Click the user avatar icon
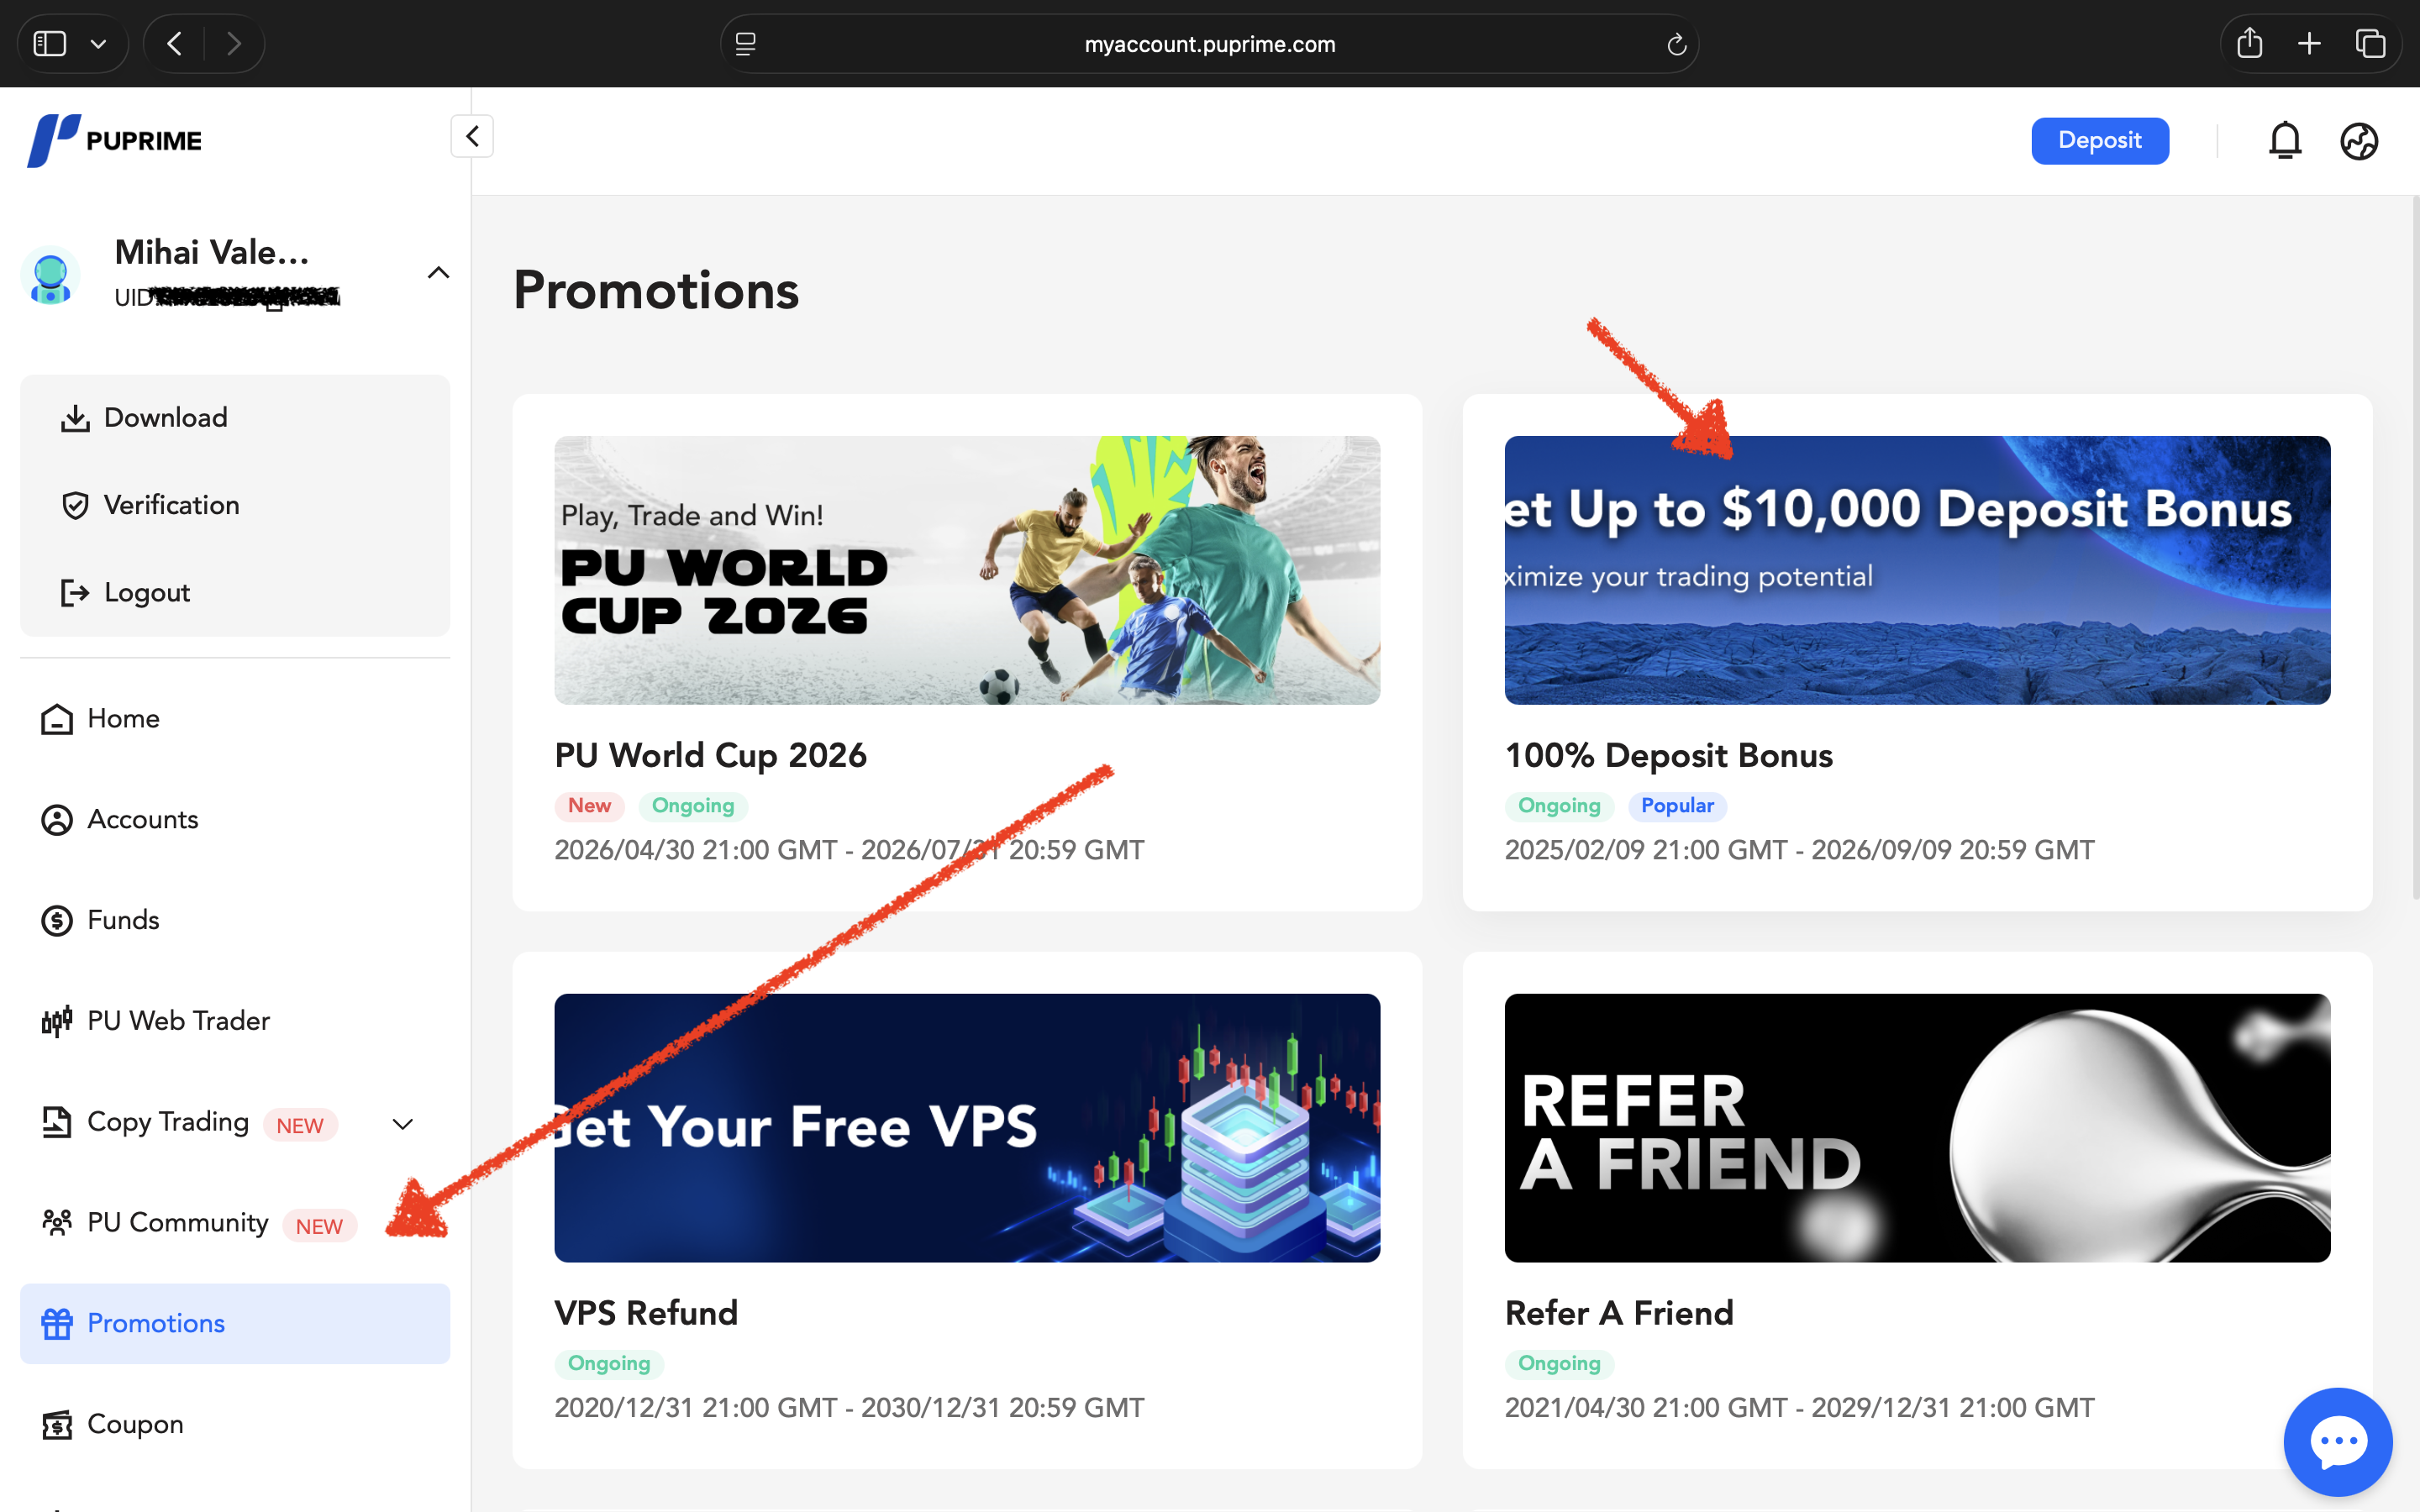The width and height of the screenshot is (2420, 1512). click(50, 275)
